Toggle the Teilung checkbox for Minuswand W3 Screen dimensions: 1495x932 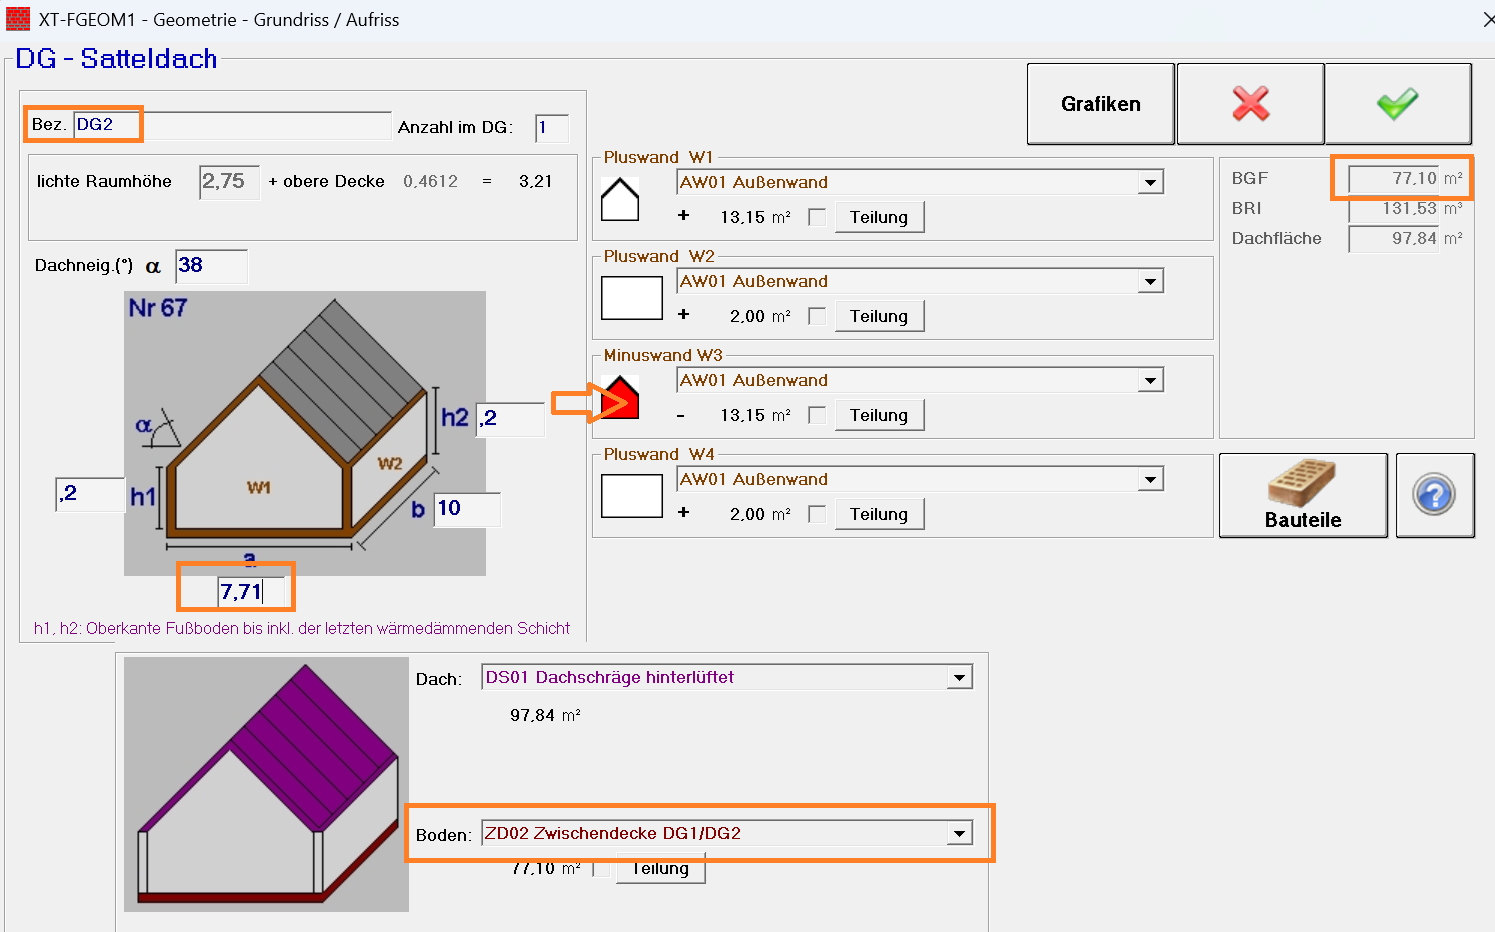tap(817, 415)
